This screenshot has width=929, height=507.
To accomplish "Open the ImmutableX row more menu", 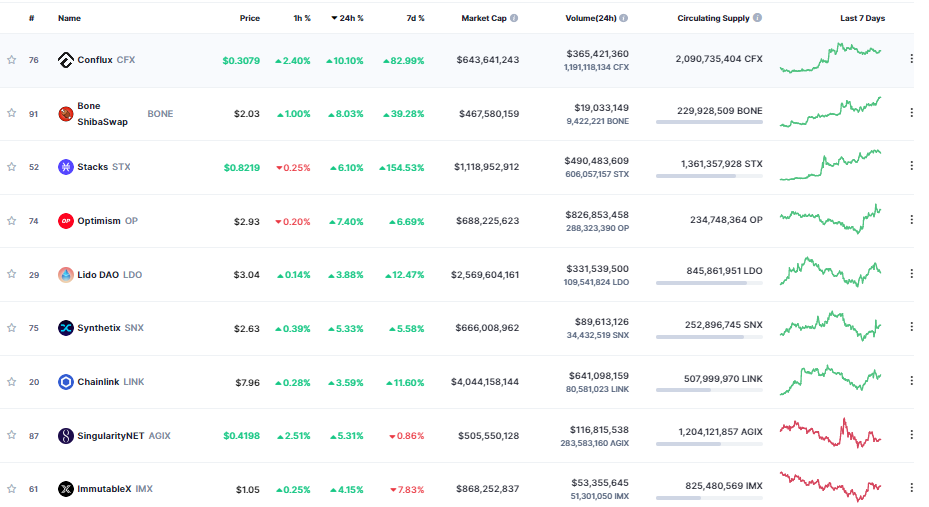I will coord(911,488).
